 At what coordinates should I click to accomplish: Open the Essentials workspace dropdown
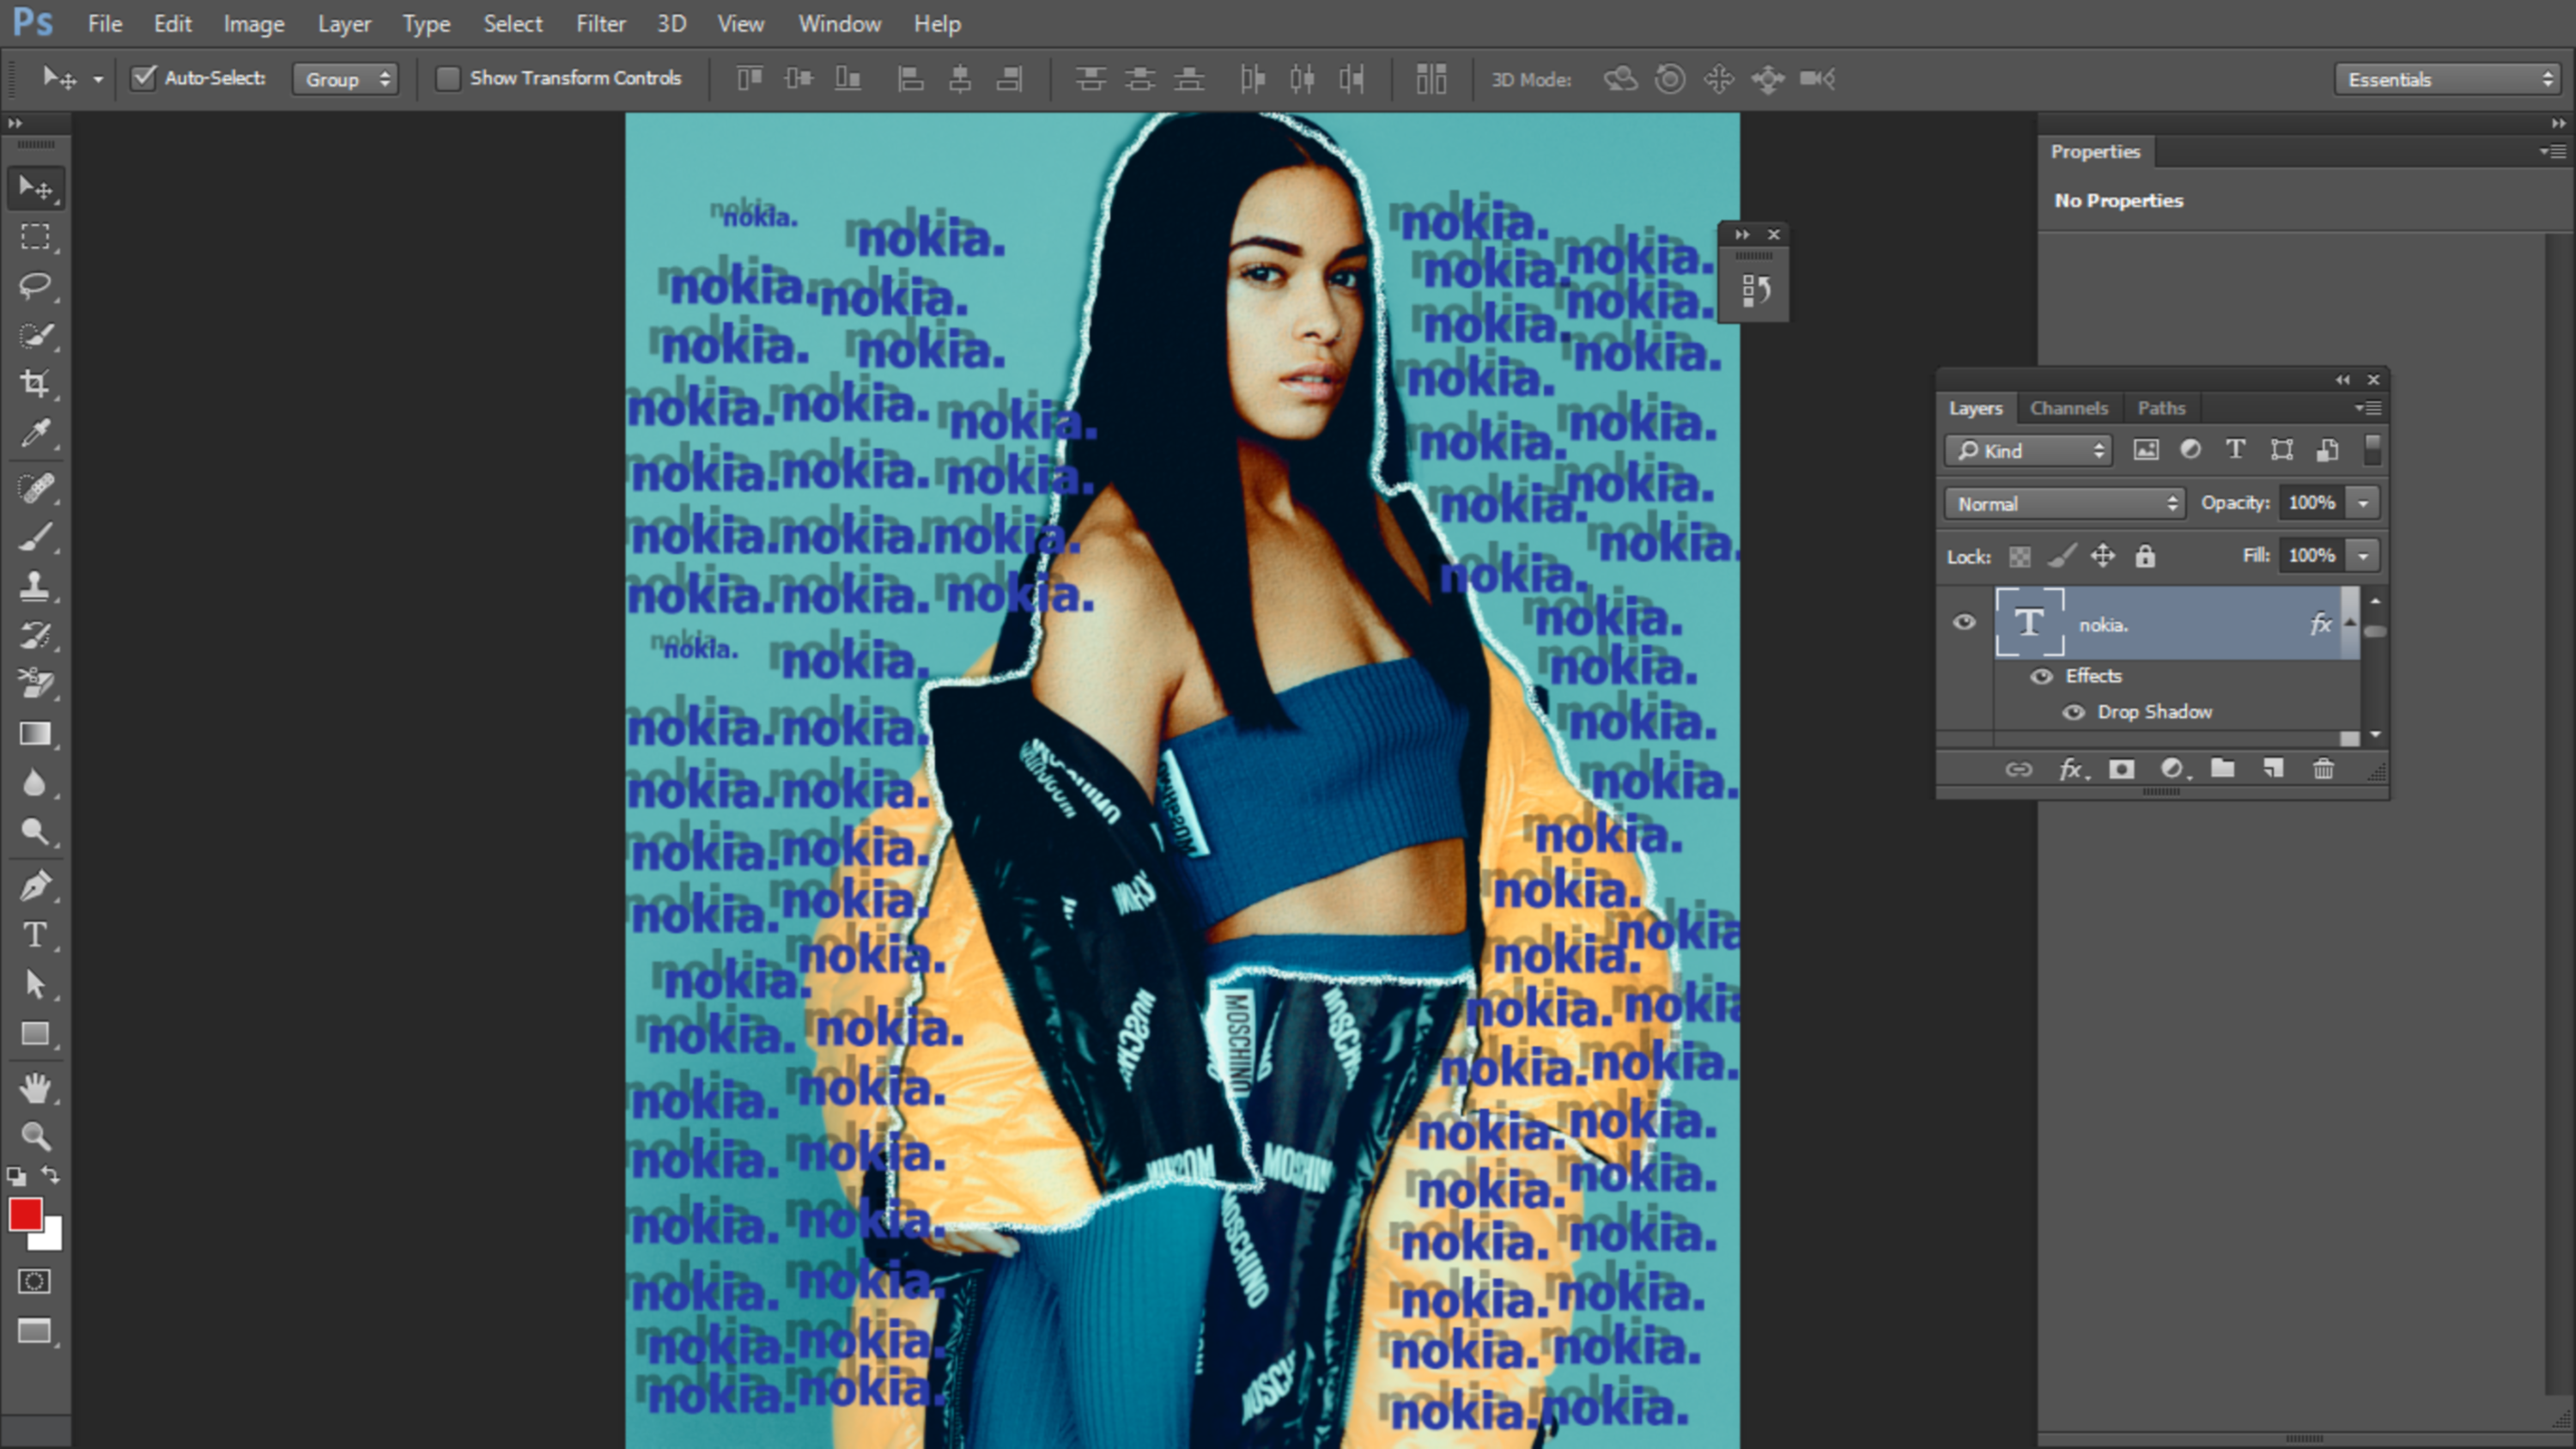[x=2448, y=79]
